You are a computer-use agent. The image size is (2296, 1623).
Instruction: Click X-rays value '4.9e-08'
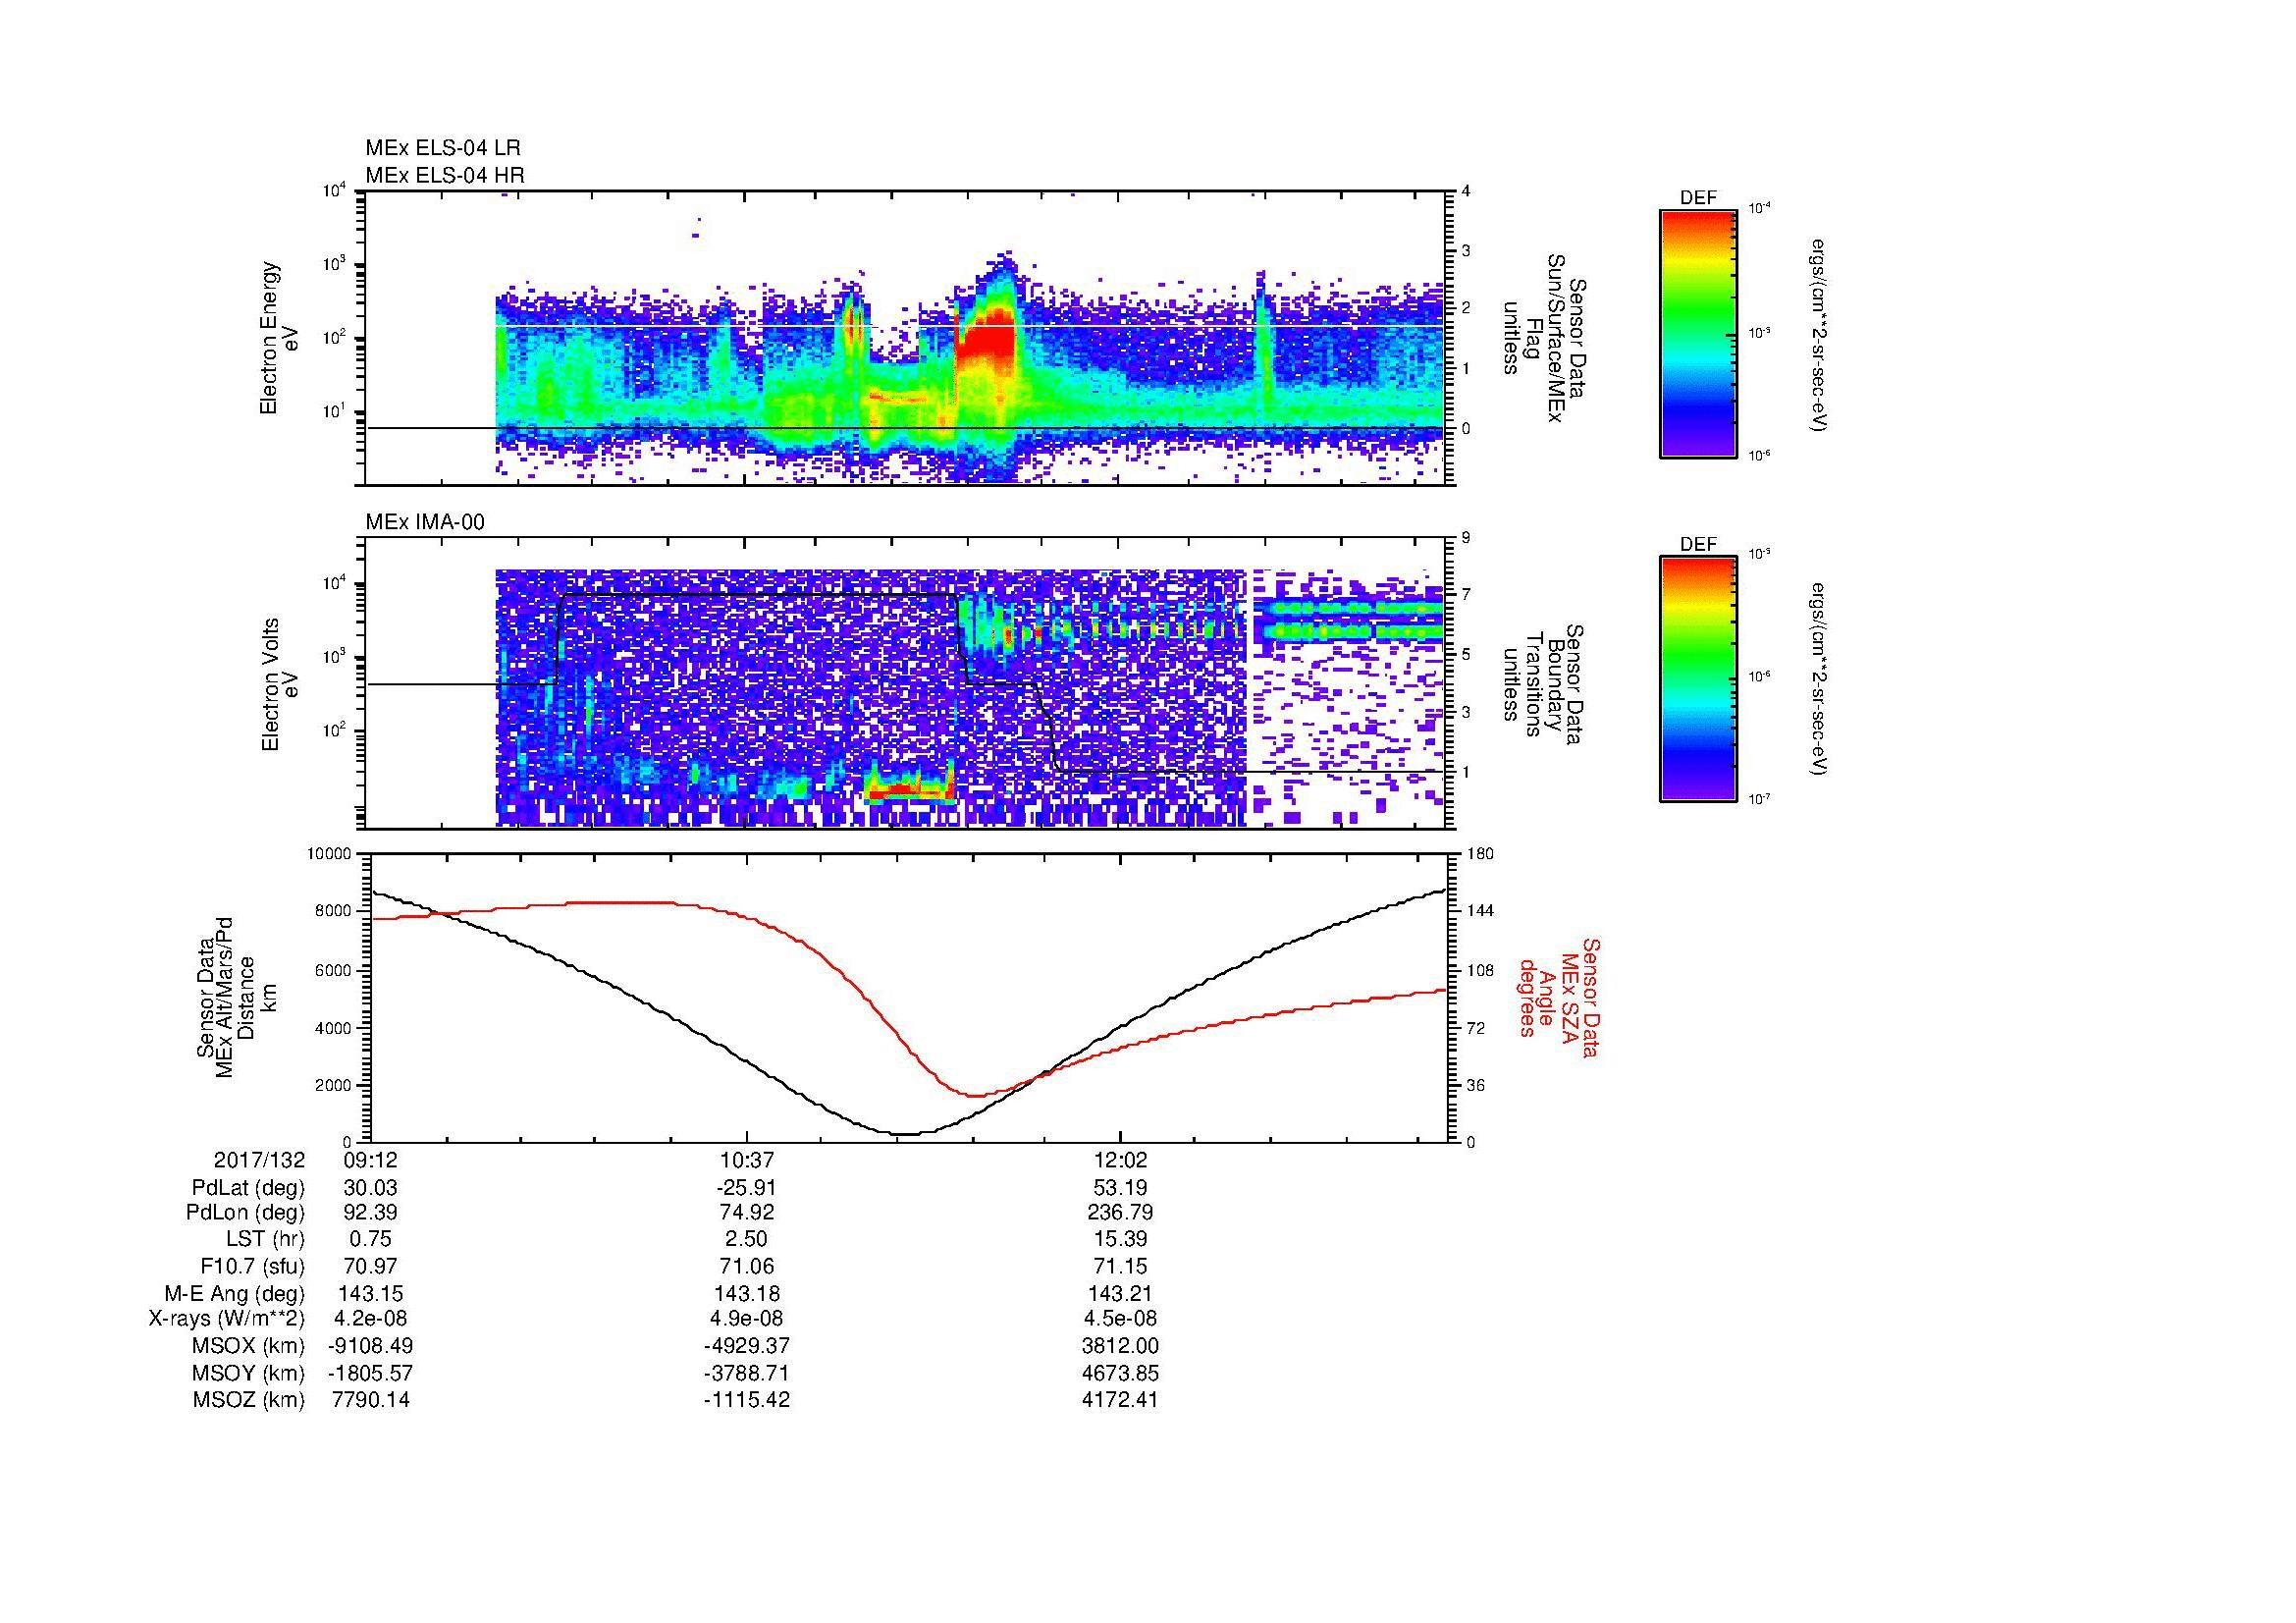pyautogui.click(x=746, y=1320)
